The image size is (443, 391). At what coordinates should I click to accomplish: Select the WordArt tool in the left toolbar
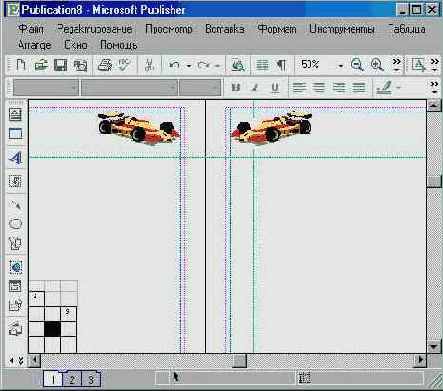click(16, 157)
